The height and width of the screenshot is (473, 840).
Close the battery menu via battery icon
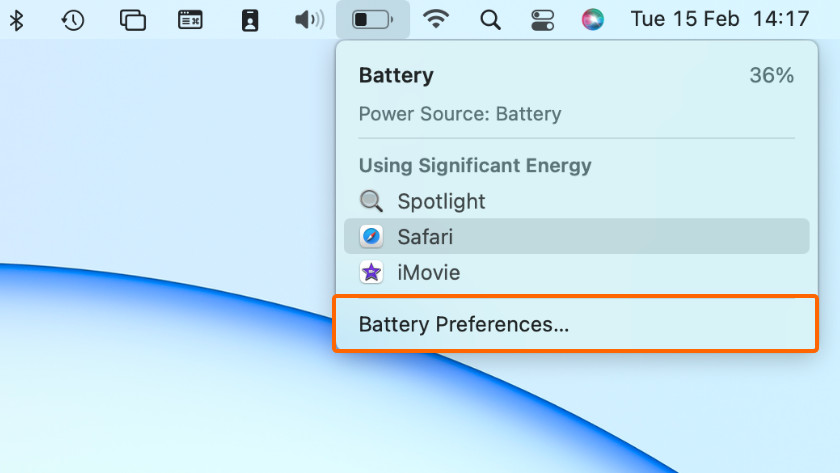(372, 20)
